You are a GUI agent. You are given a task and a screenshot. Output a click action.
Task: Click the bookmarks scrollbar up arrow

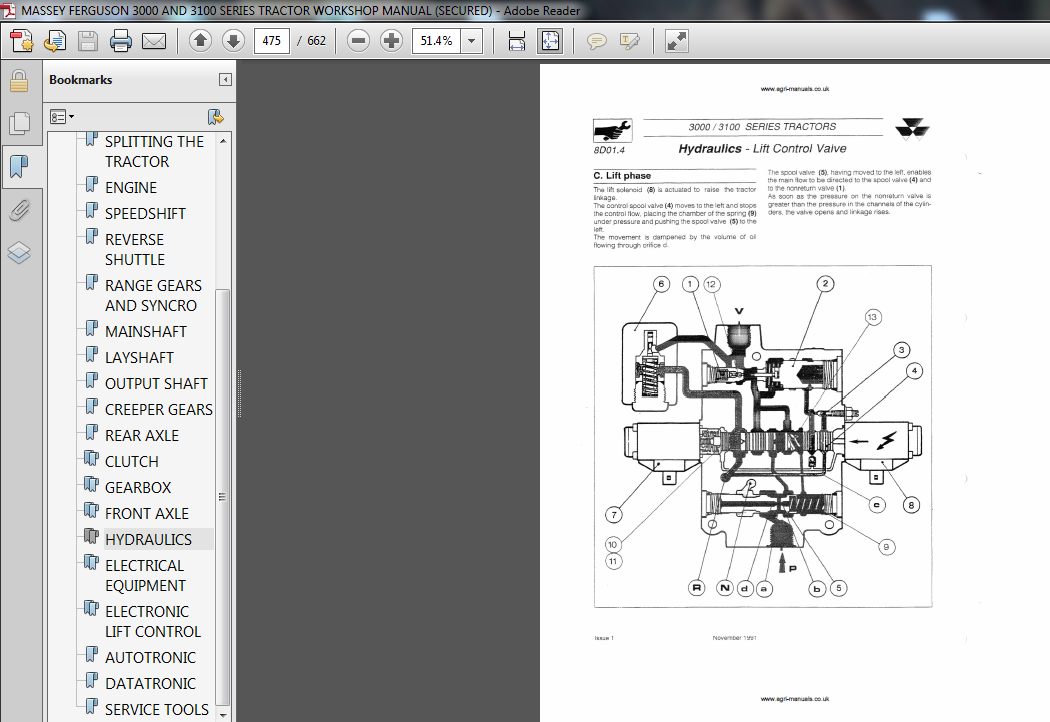224,141
